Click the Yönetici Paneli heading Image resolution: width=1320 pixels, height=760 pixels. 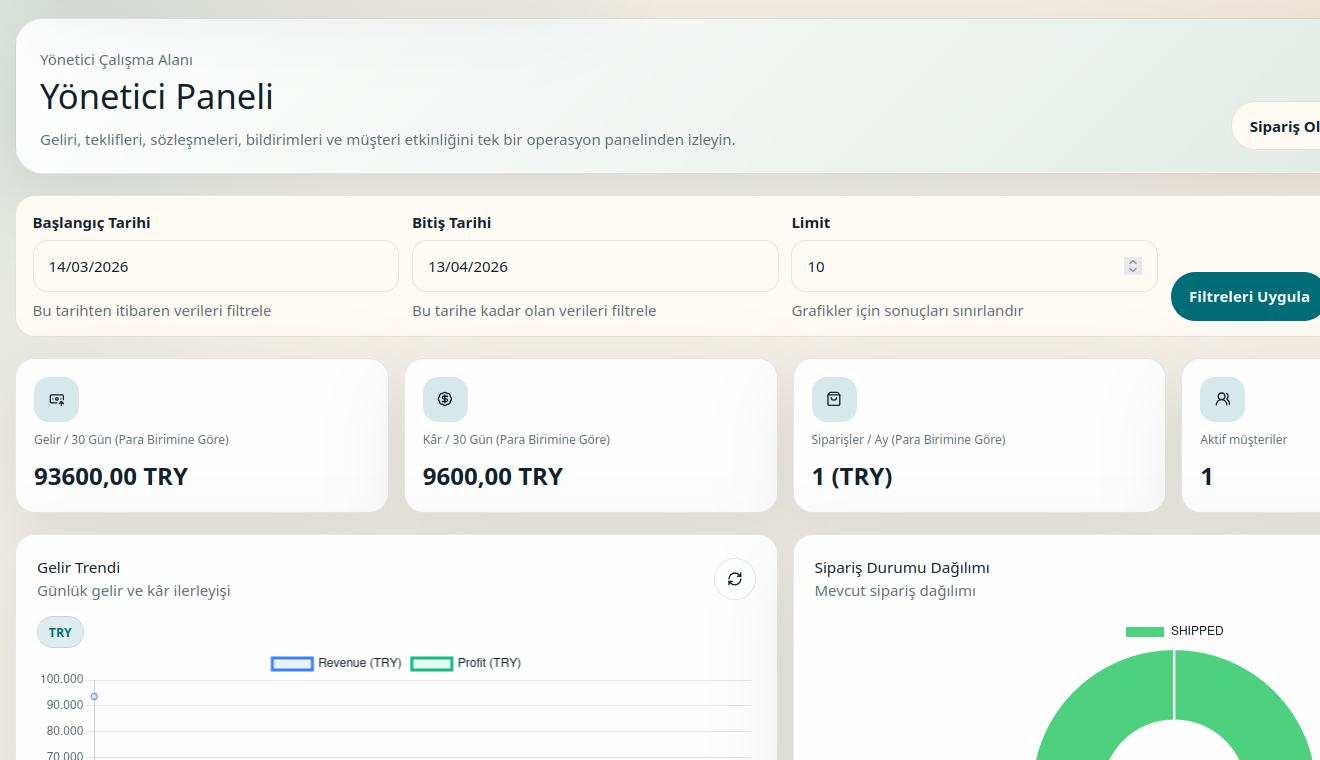coord(157,97)
